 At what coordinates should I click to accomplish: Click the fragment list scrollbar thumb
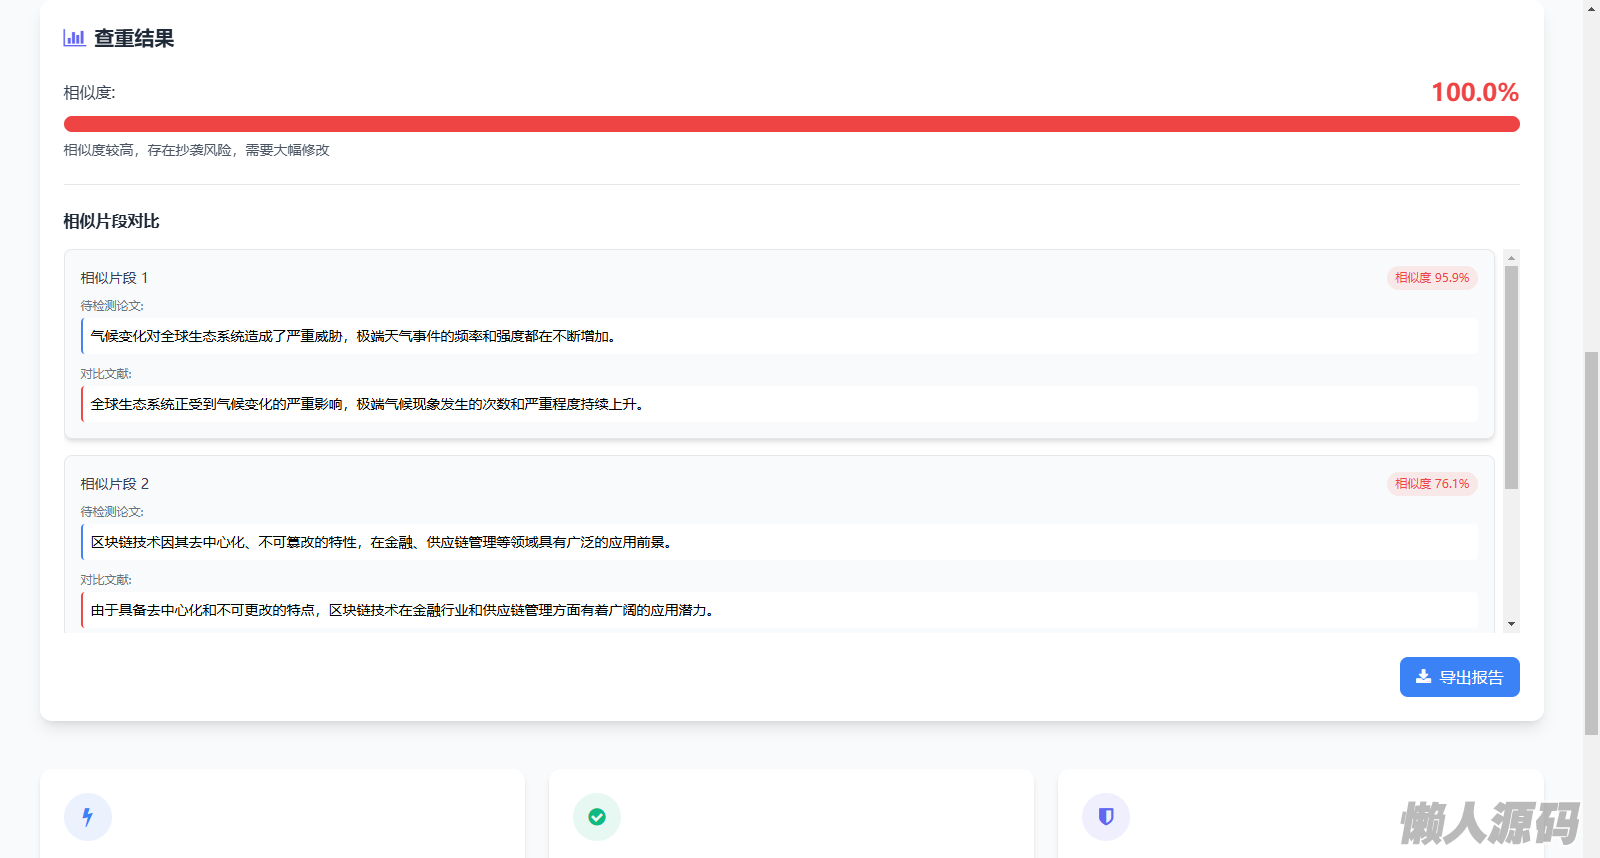[1512, 376]
